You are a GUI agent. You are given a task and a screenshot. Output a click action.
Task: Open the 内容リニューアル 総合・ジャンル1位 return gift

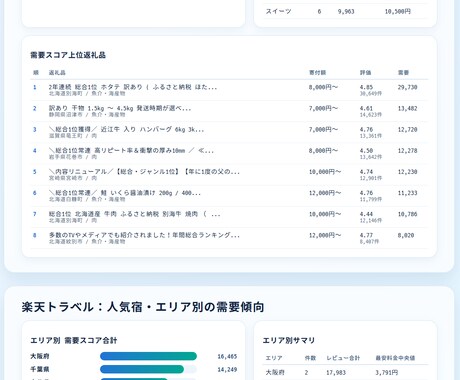tap(144, 172)
